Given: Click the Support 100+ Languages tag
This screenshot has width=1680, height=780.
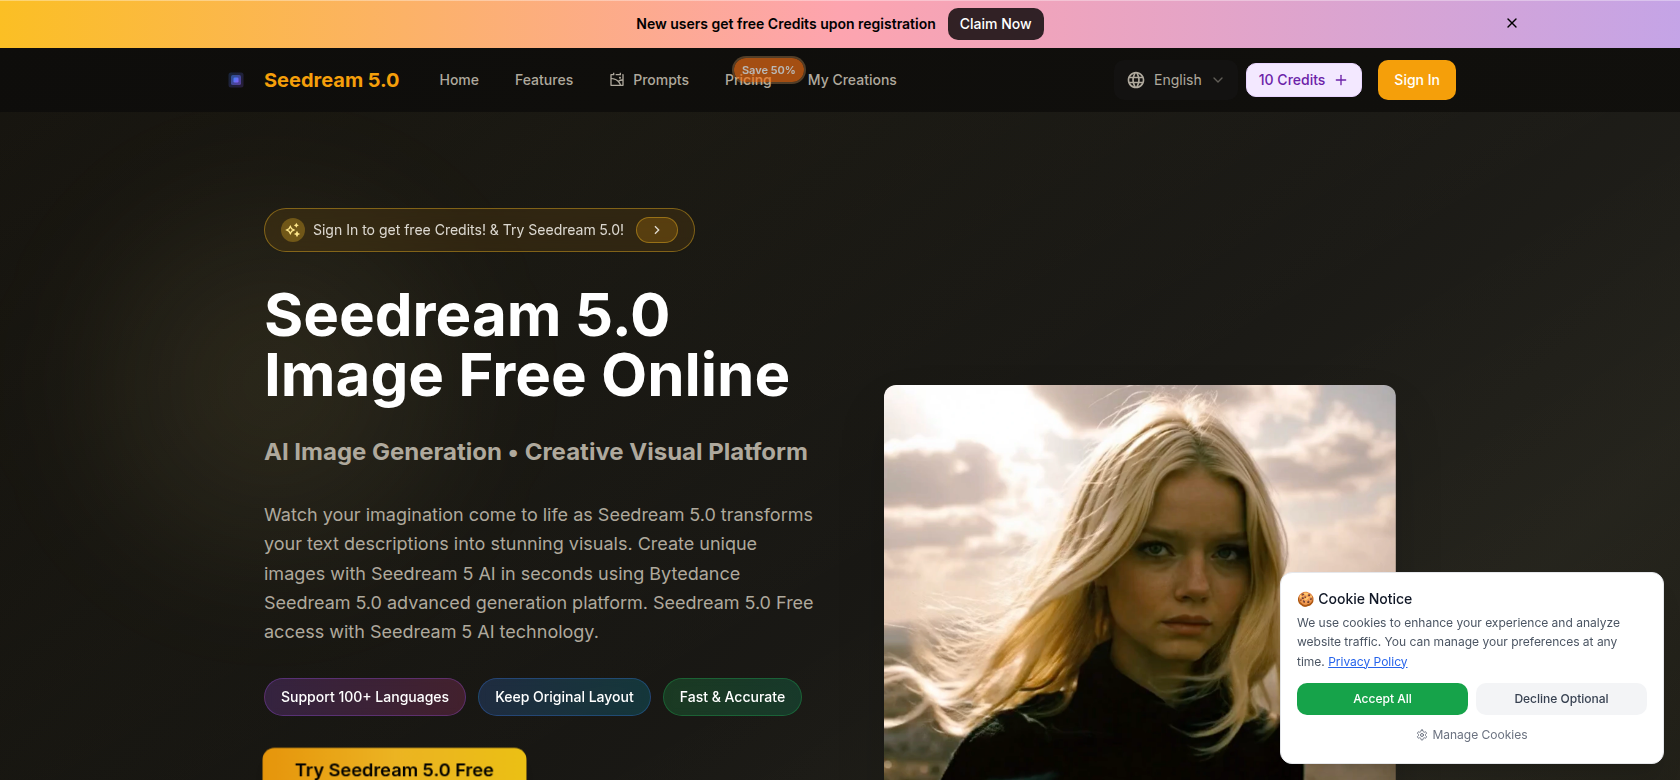Looking at the screenshot, I should tap(365, 697).
